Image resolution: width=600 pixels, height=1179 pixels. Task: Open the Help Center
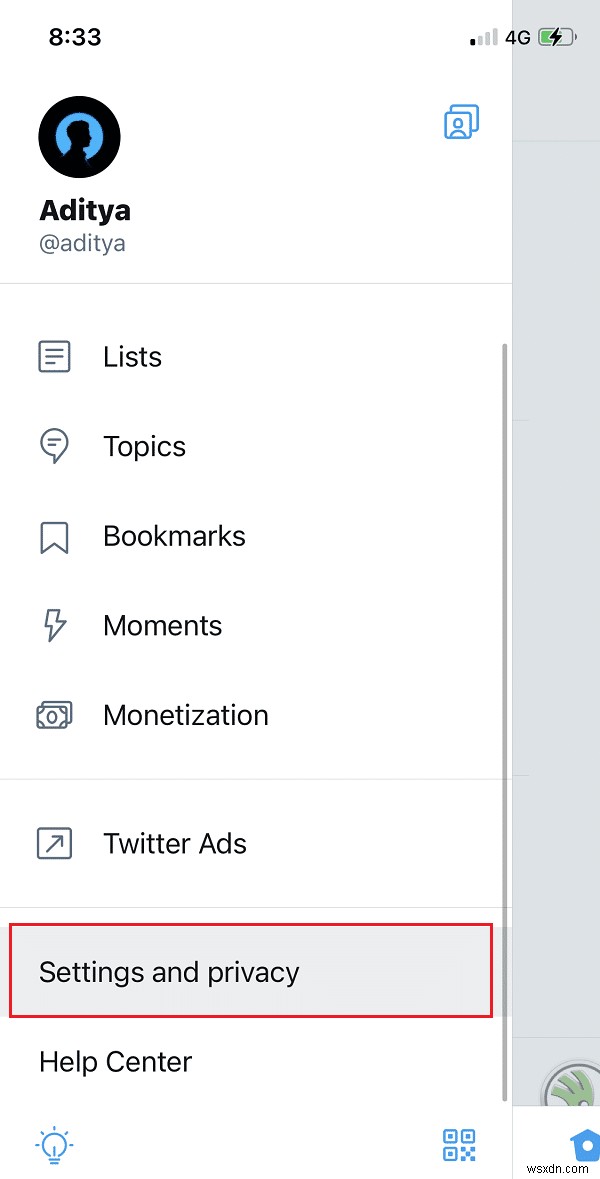[115, 1062]
